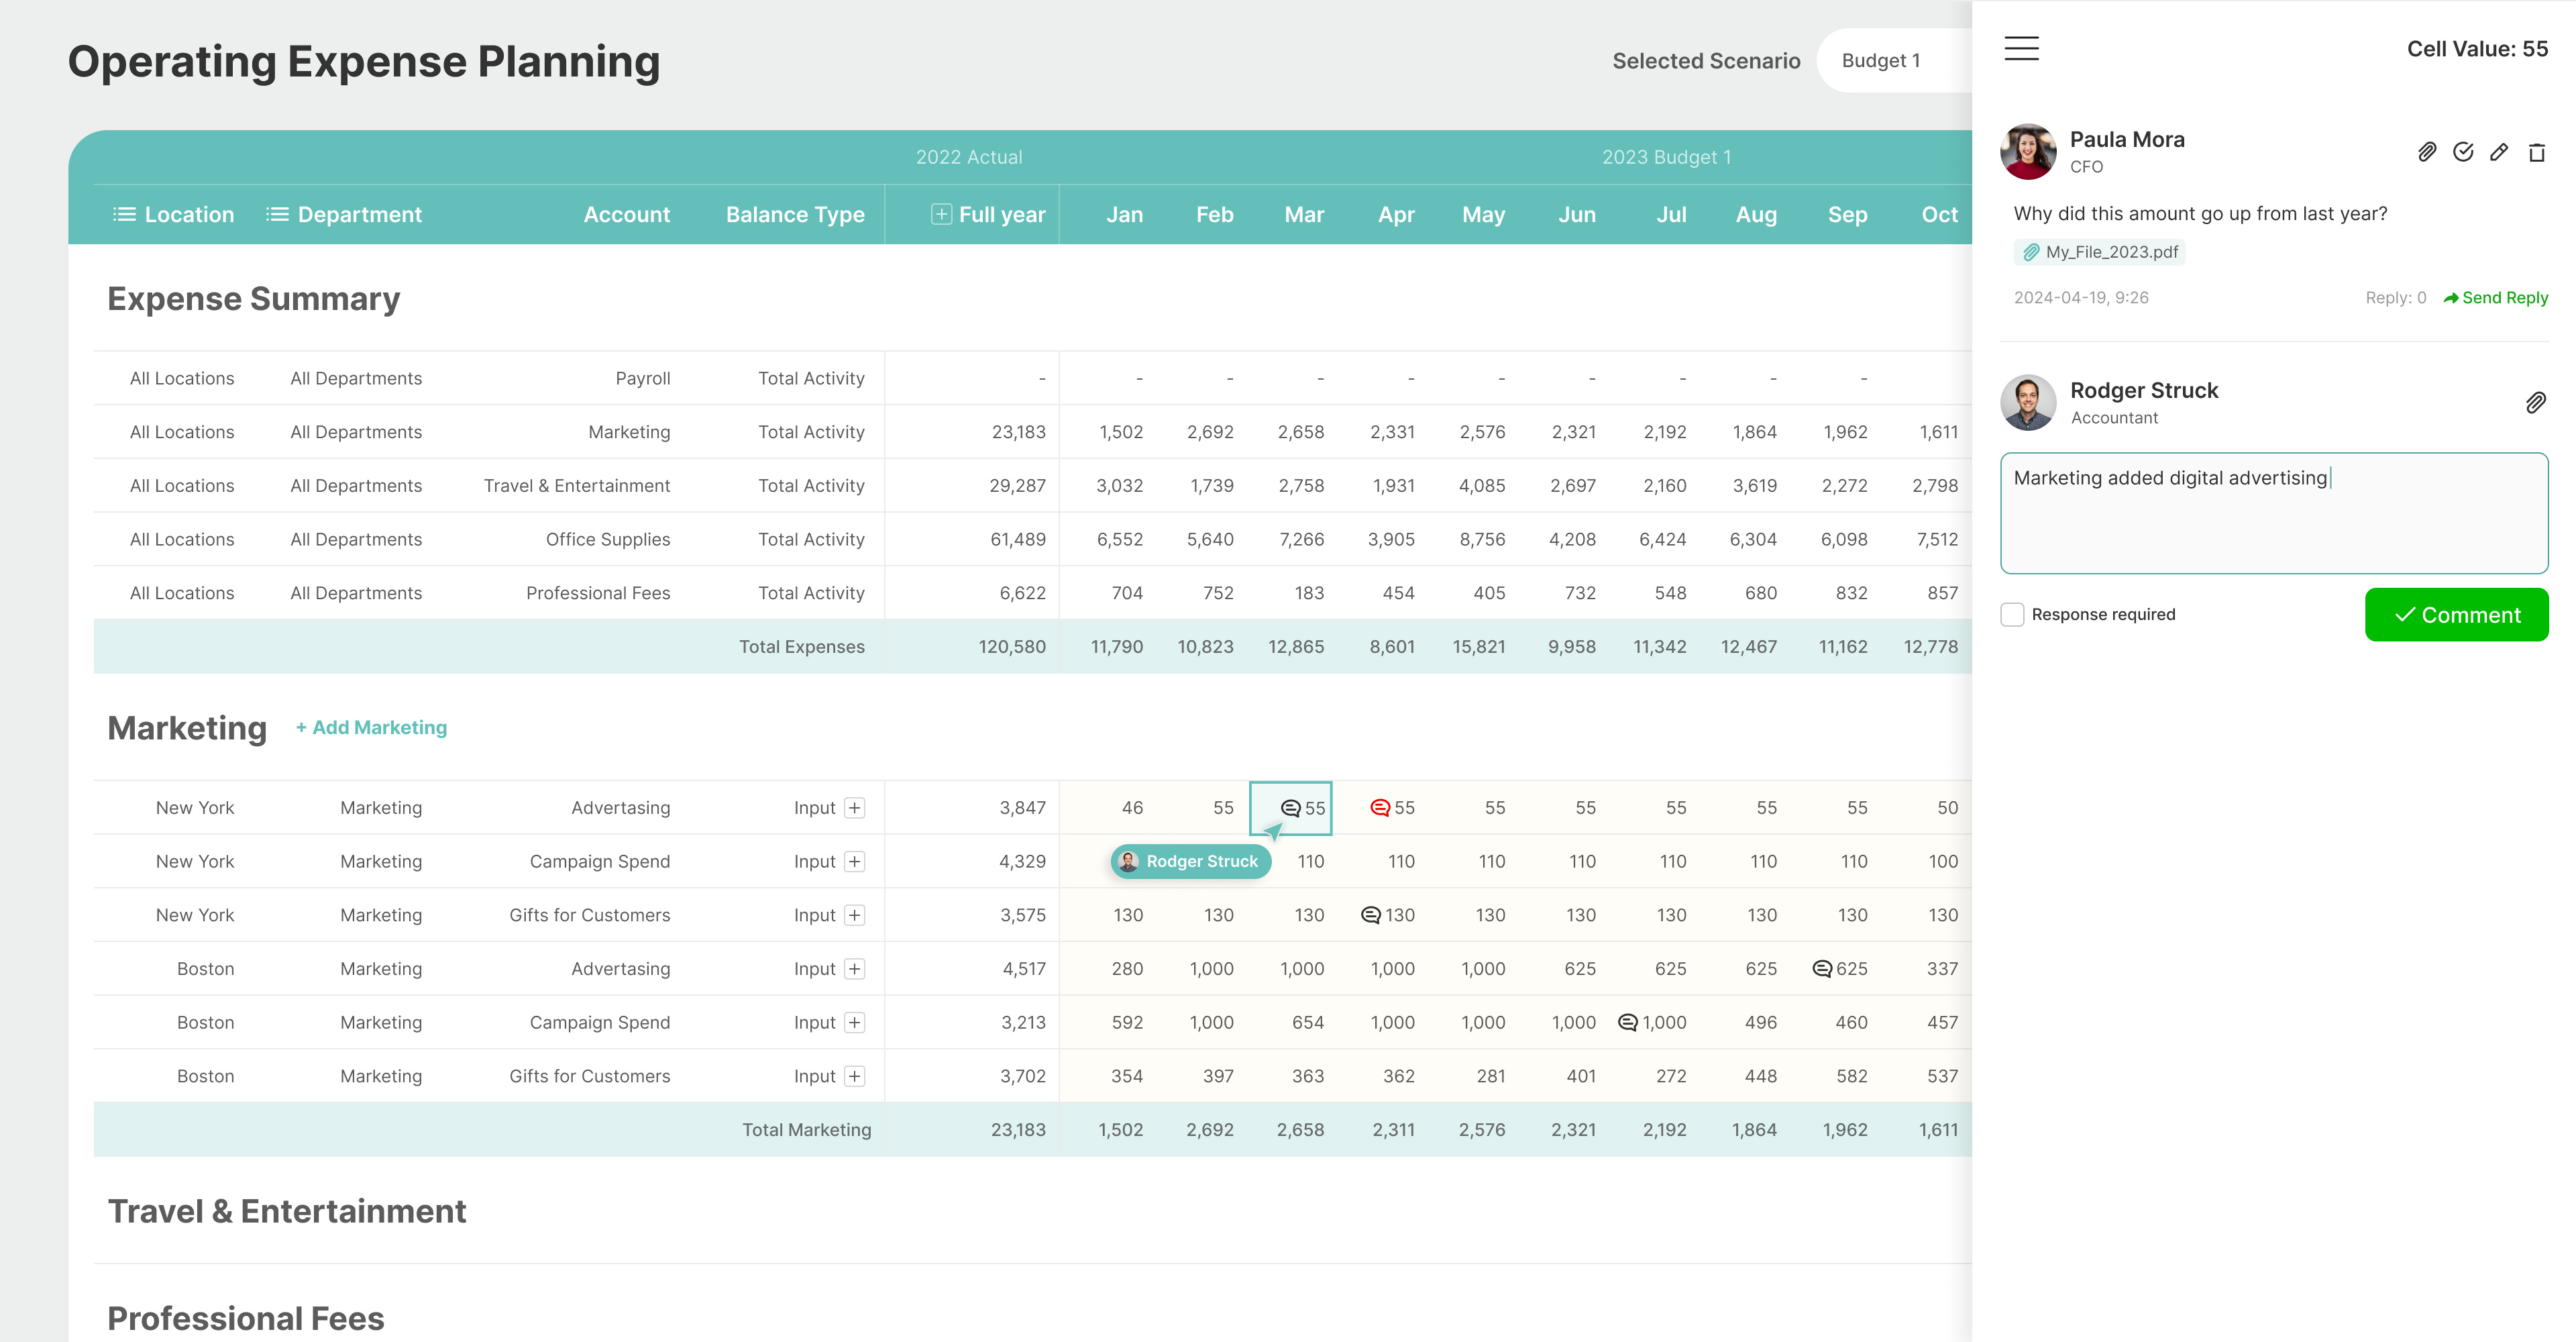Click Add Marketing link
Image resolution: width=2576 pixels, height=1342 pixels.
pos(371,728)
